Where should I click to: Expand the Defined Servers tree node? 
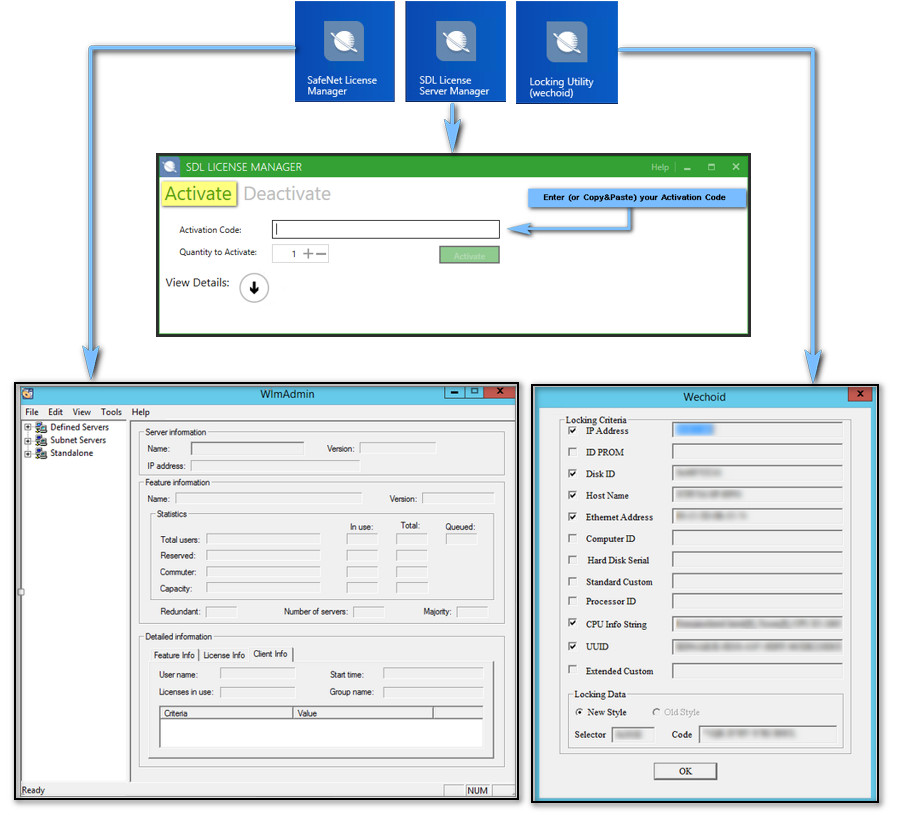tap(27, 427)
